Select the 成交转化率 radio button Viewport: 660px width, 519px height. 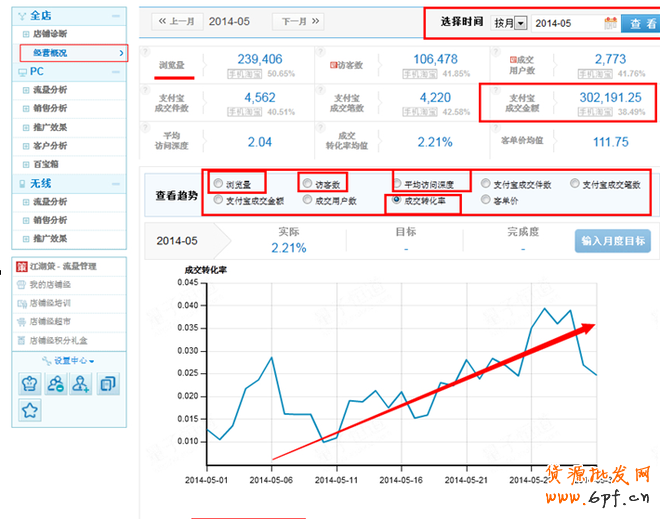pyautogui.click(x=397, y=199)
